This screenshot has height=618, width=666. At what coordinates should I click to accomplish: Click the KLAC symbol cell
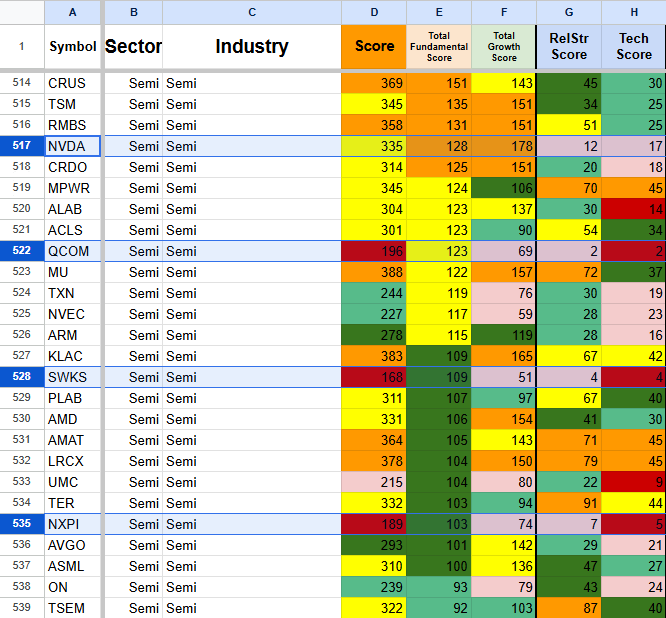[x=73, y=356]
